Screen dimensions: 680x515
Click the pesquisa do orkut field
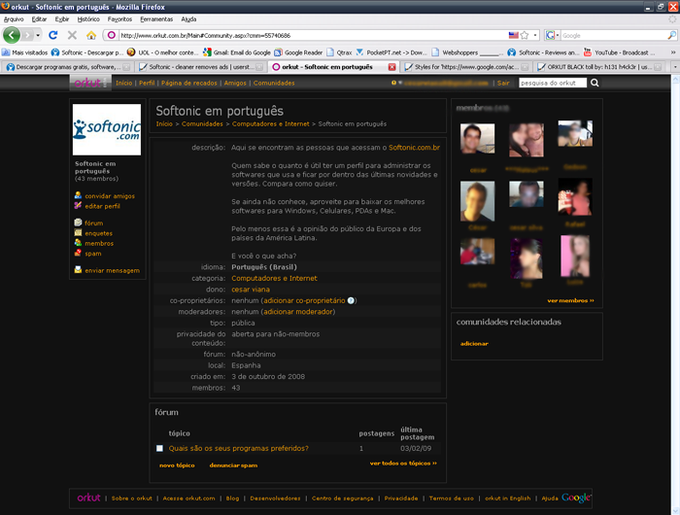552,83
